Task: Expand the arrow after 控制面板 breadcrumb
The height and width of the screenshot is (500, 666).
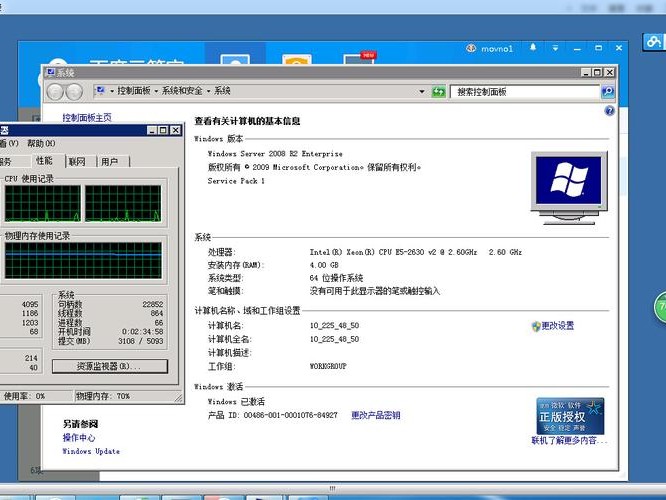Action: (x=156, y=91)
